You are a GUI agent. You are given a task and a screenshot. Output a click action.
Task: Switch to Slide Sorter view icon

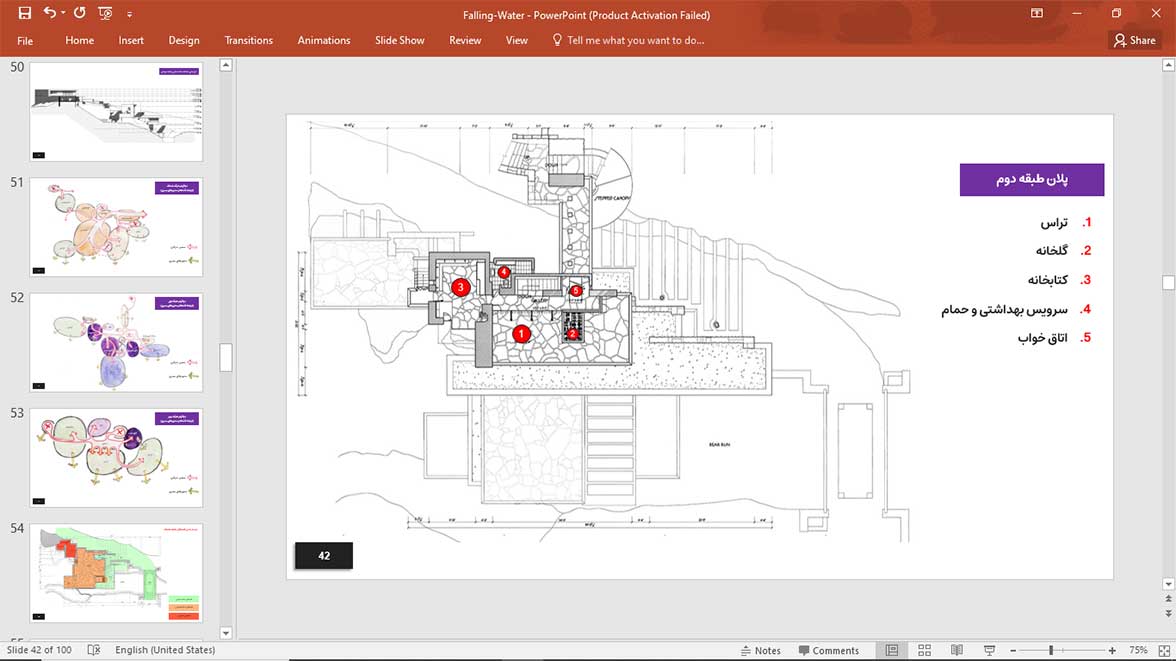click(x=925, y=650)
